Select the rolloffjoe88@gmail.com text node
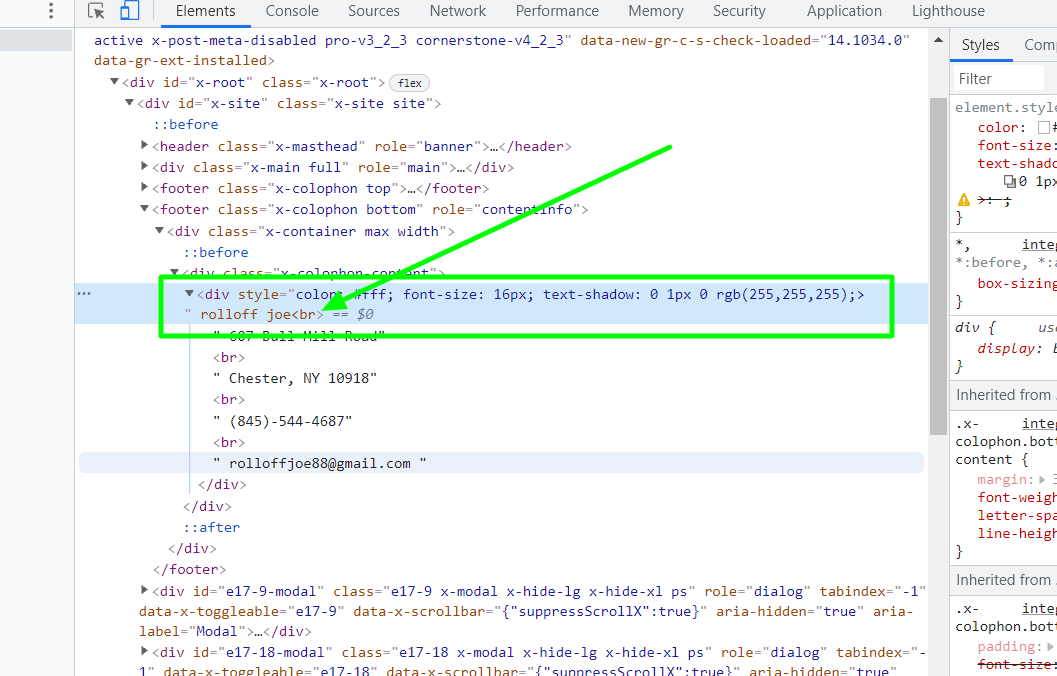The height and width of the screenshot is (676, 1057). (x=320, y=463)
